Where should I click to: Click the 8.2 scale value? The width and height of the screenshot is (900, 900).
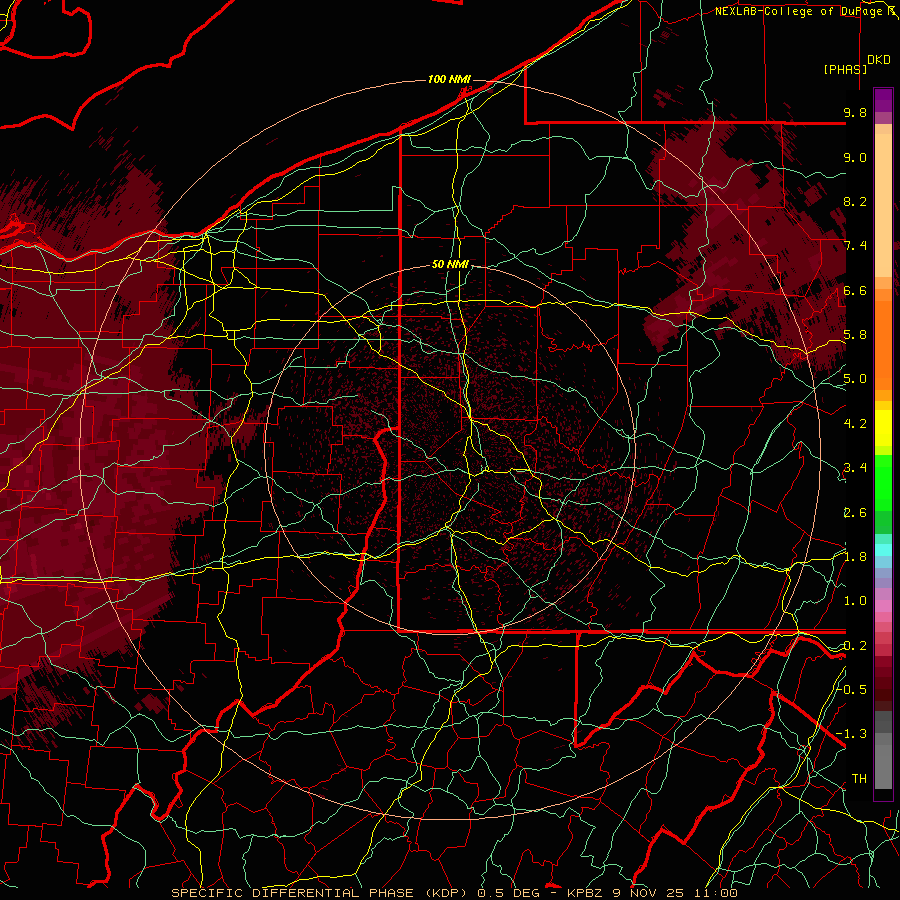point(855,201)
